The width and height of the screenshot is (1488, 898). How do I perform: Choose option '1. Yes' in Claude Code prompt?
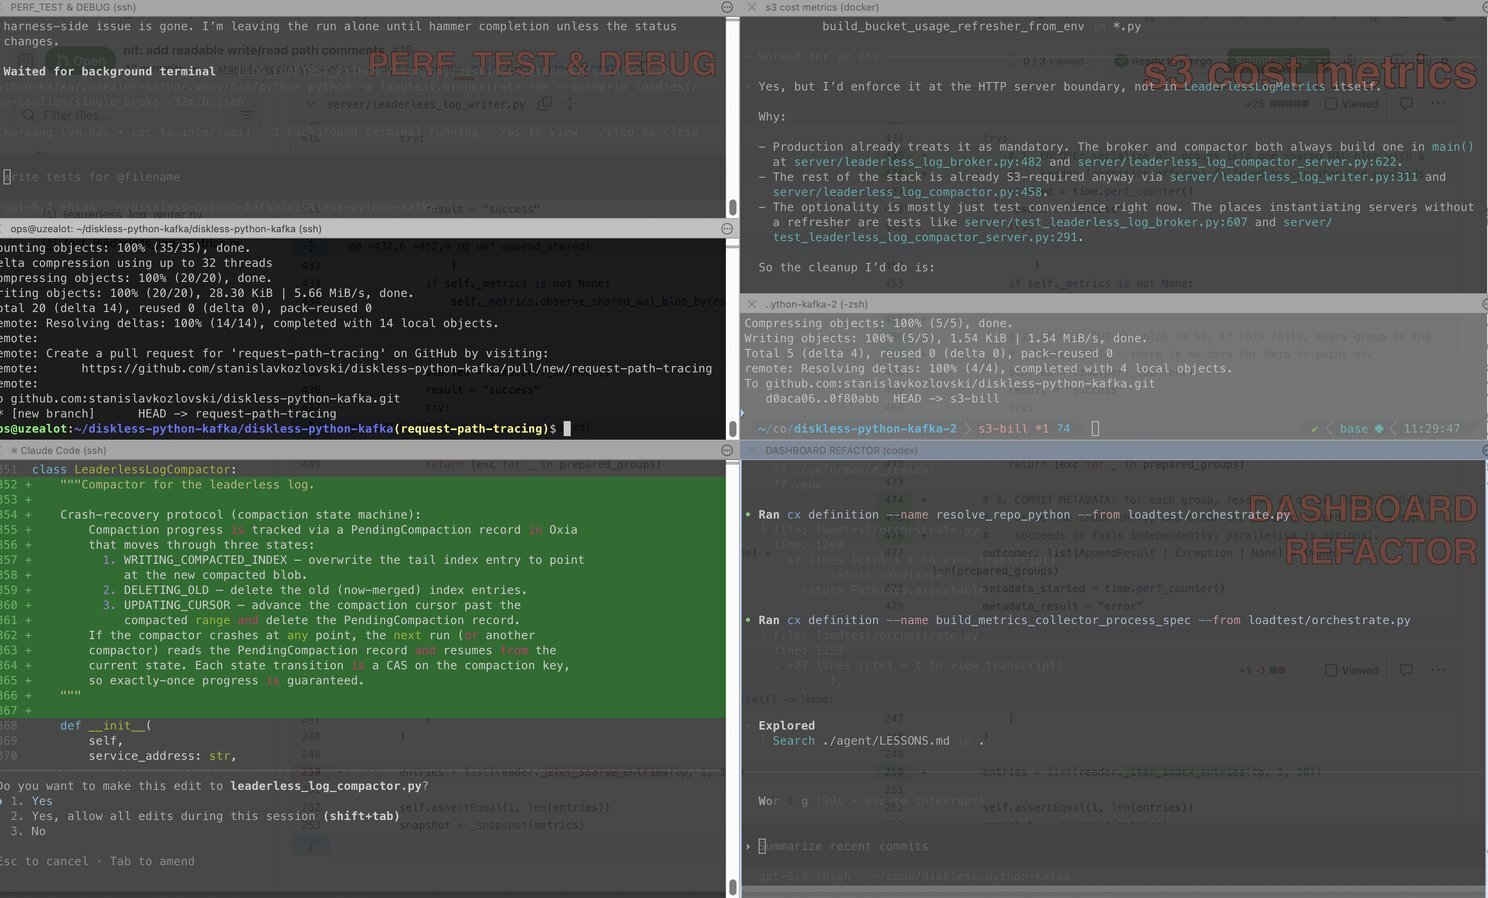tap(31, 801)
